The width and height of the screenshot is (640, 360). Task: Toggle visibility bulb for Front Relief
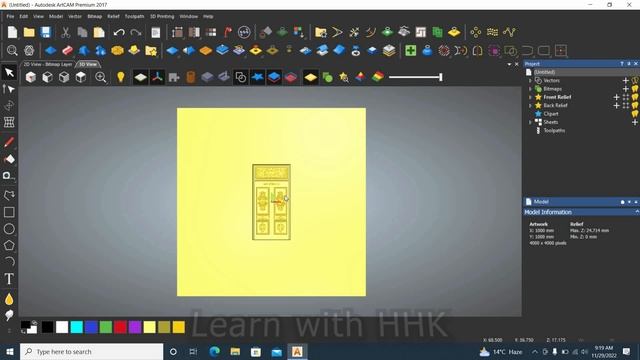pyautogui.click(x=636, y=97)
